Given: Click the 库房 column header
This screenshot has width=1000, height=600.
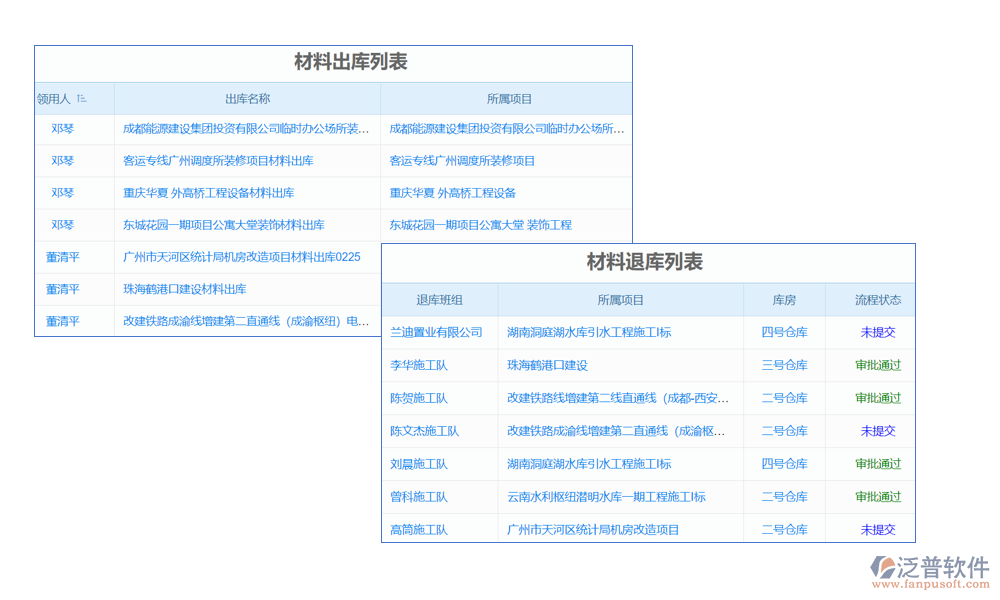Looking at the screenshot, I should [784, 300].
